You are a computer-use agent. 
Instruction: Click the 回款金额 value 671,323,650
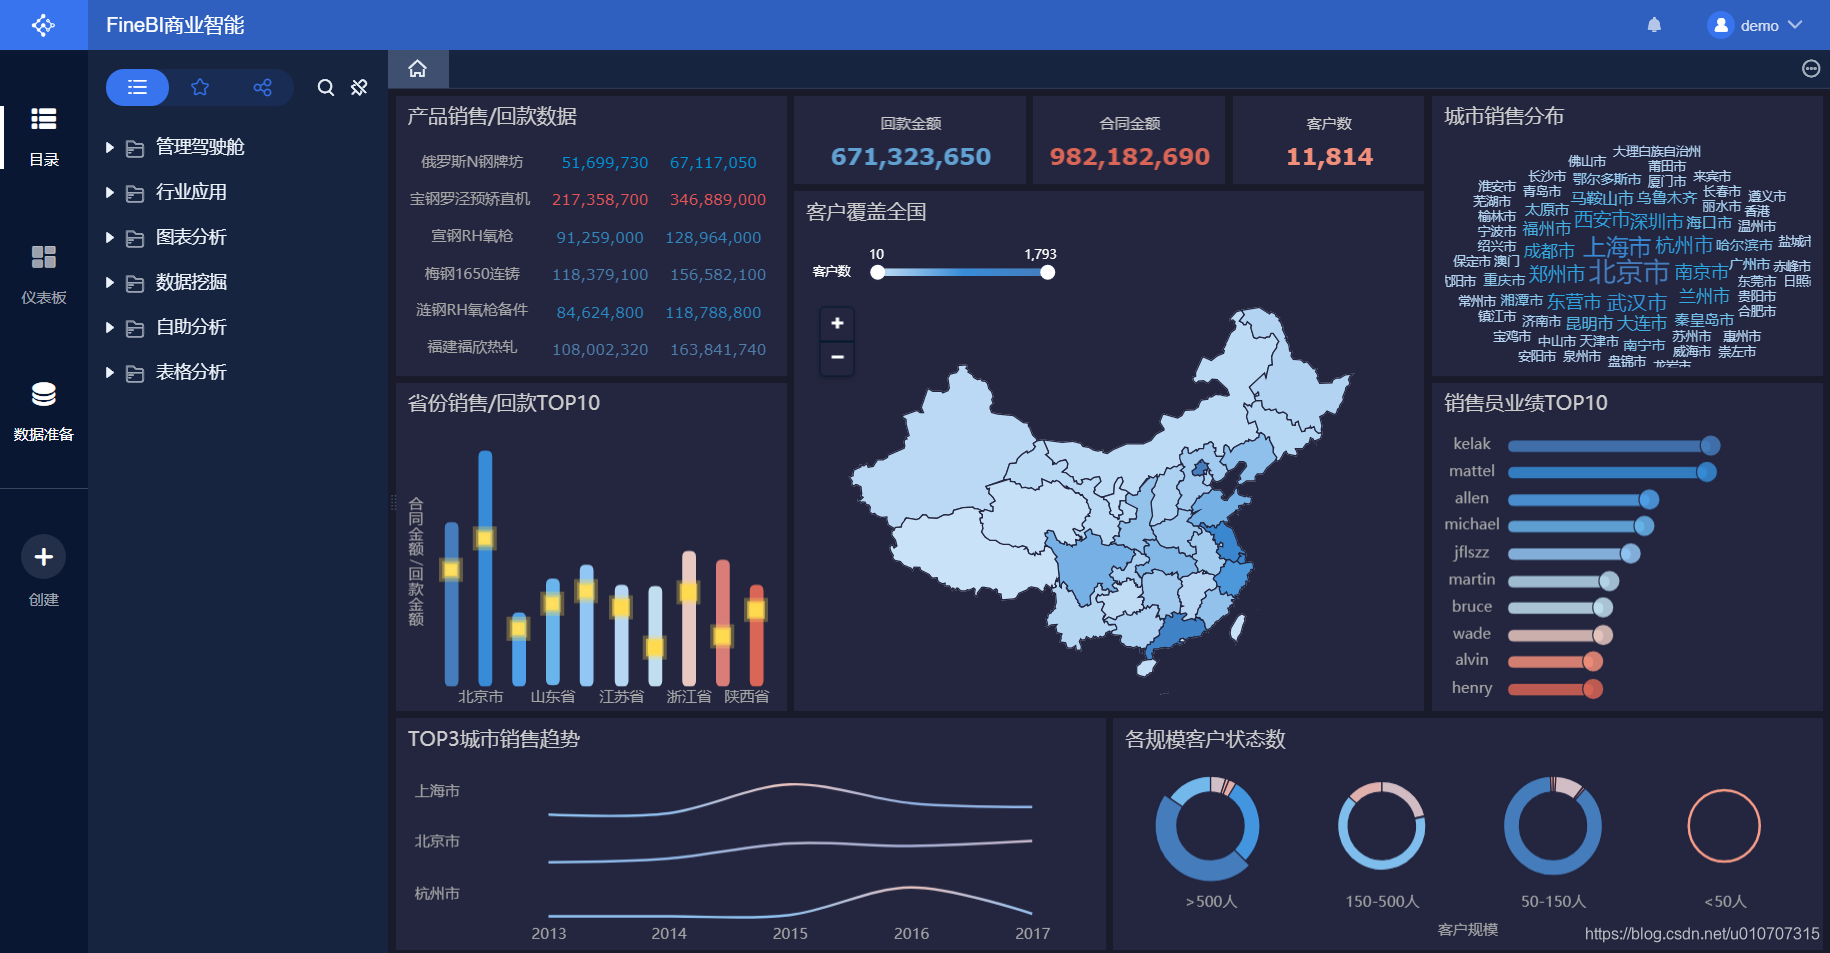(910, 156)
